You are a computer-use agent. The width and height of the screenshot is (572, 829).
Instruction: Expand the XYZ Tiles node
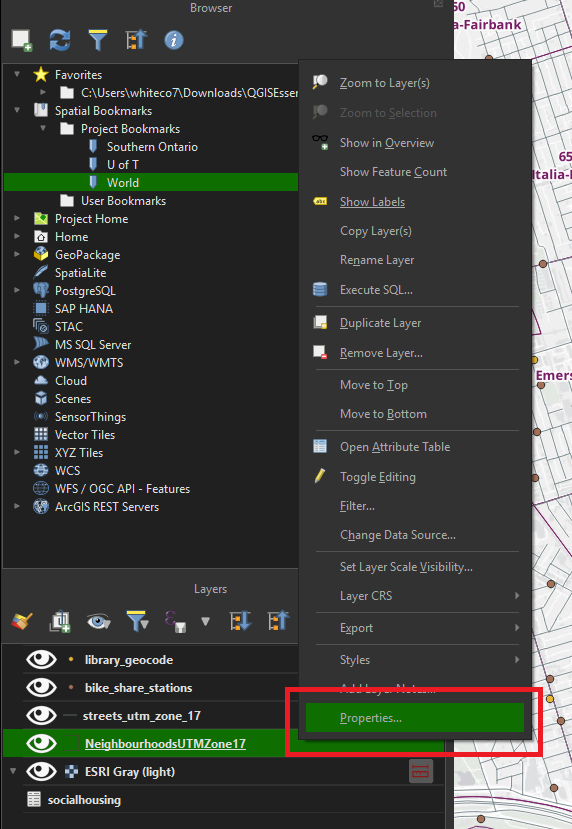point(17,452)
